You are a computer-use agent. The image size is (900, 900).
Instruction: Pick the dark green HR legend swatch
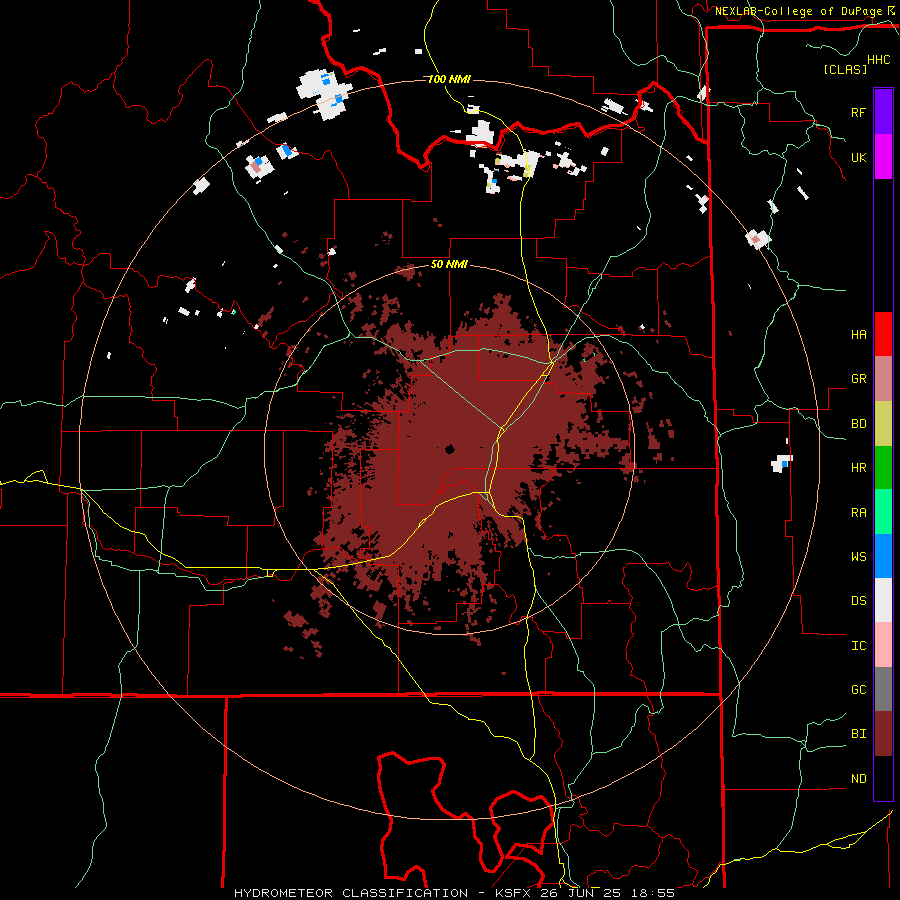883,468
